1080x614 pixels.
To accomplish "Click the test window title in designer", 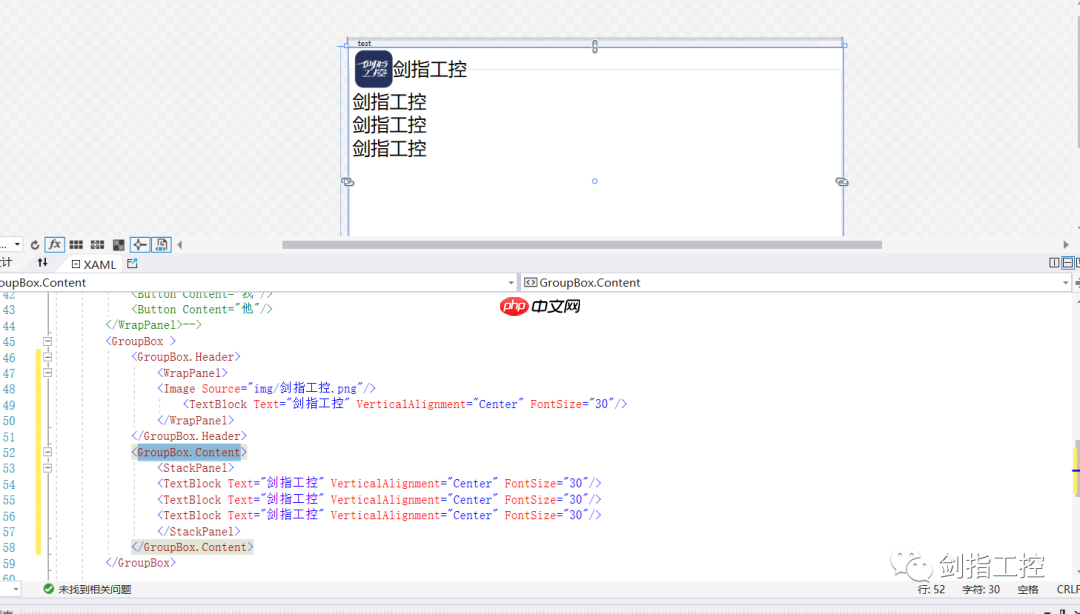I will pyautogui.click(x=364, y=43).
